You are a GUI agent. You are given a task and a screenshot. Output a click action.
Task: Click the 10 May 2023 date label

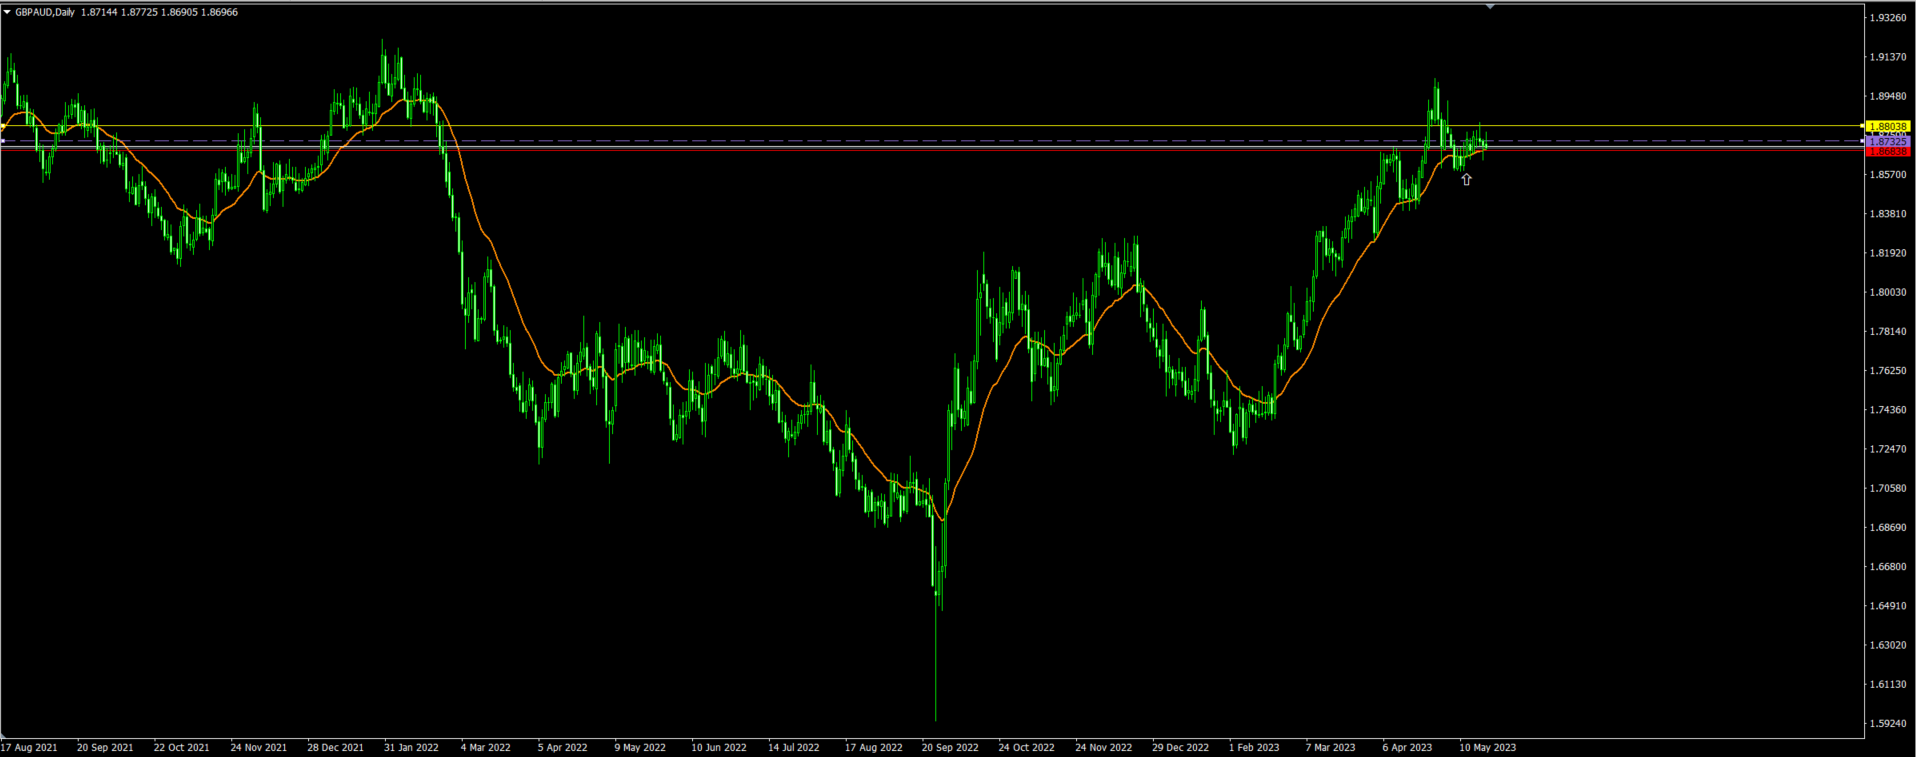click(x=1487, y=747)
